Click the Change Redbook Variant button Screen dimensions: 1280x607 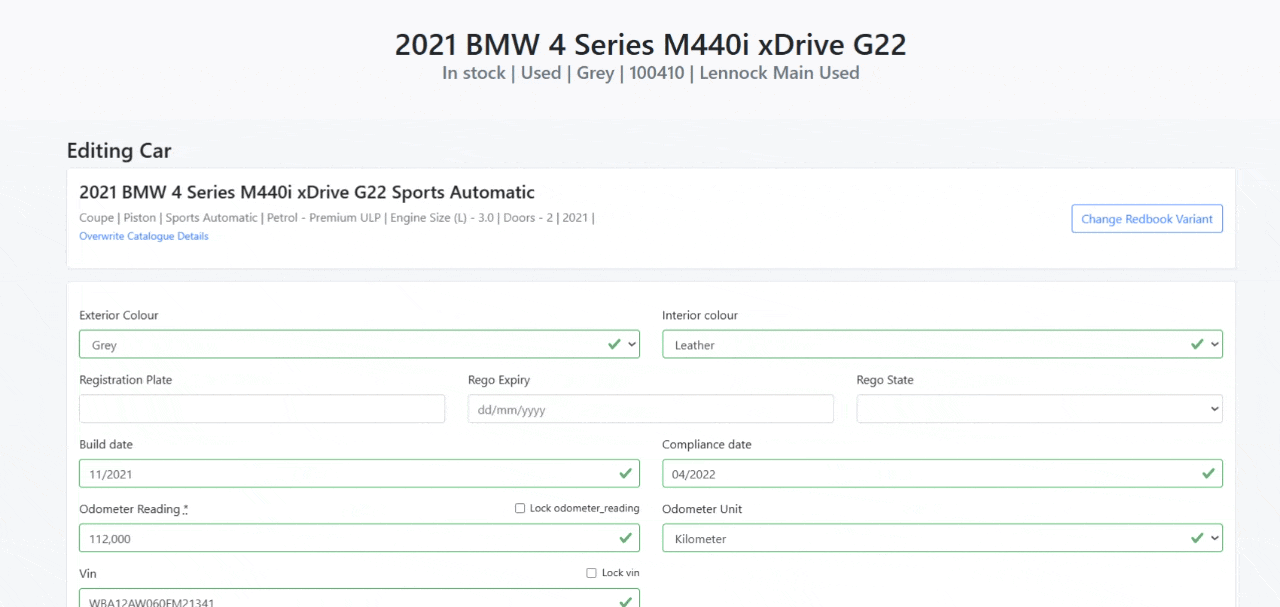1146,219
